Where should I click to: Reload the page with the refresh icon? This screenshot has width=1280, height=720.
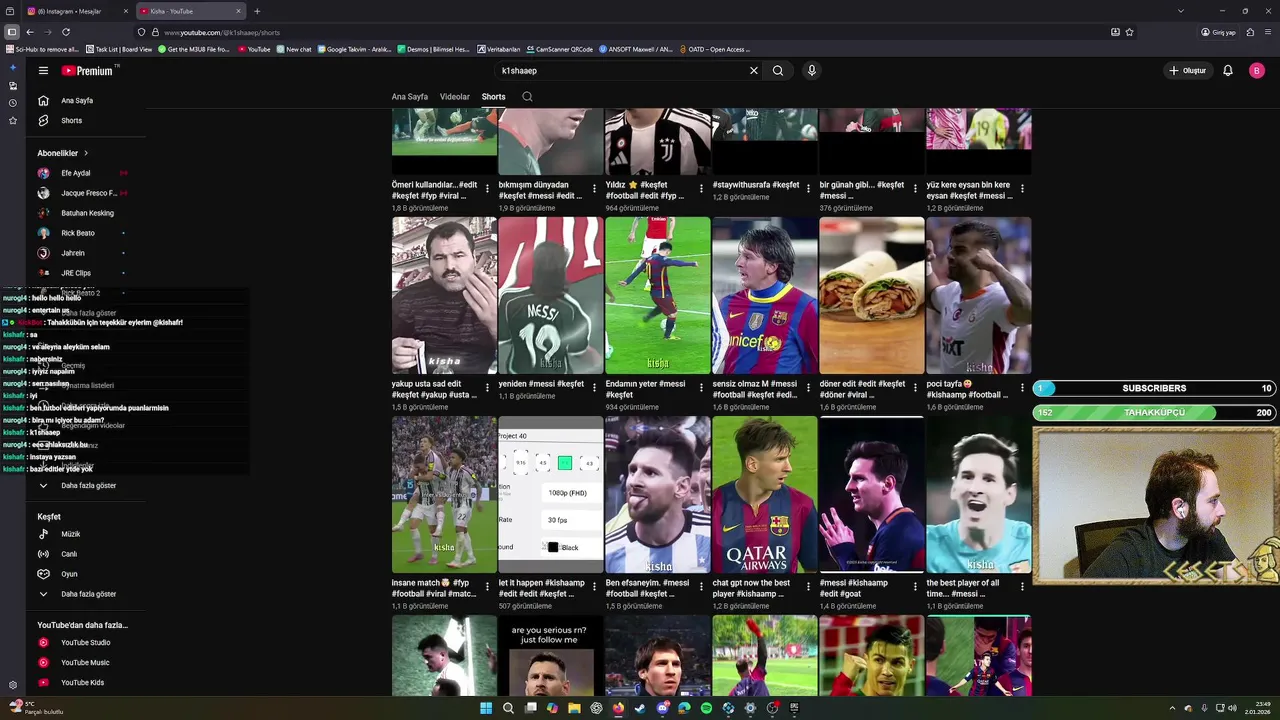point(66,32)
